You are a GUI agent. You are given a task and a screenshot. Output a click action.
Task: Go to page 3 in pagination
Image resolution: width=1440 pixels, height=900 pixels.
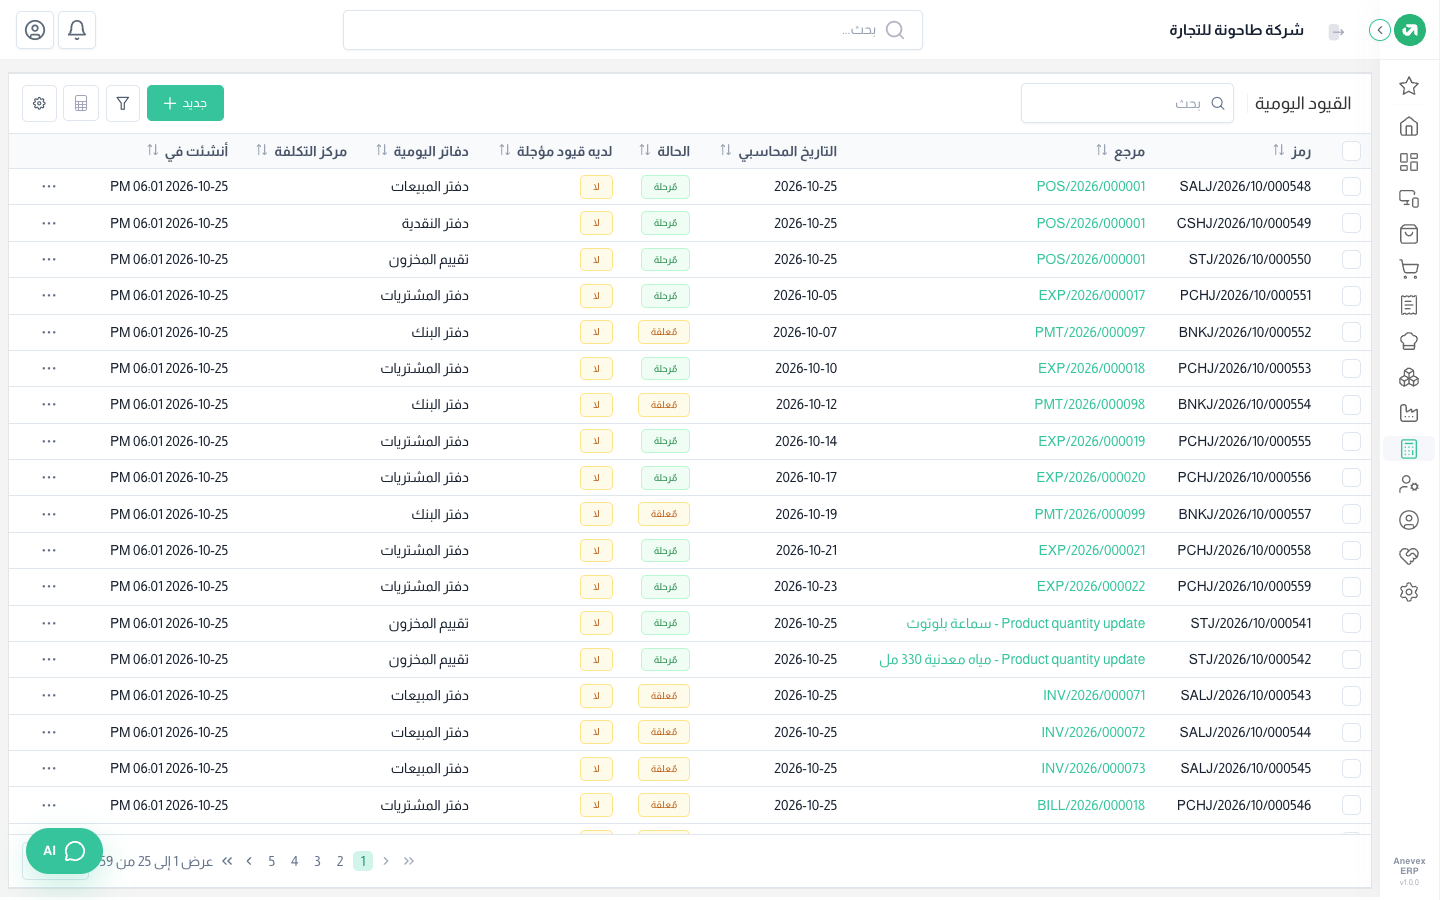click(x=317, y=861)
